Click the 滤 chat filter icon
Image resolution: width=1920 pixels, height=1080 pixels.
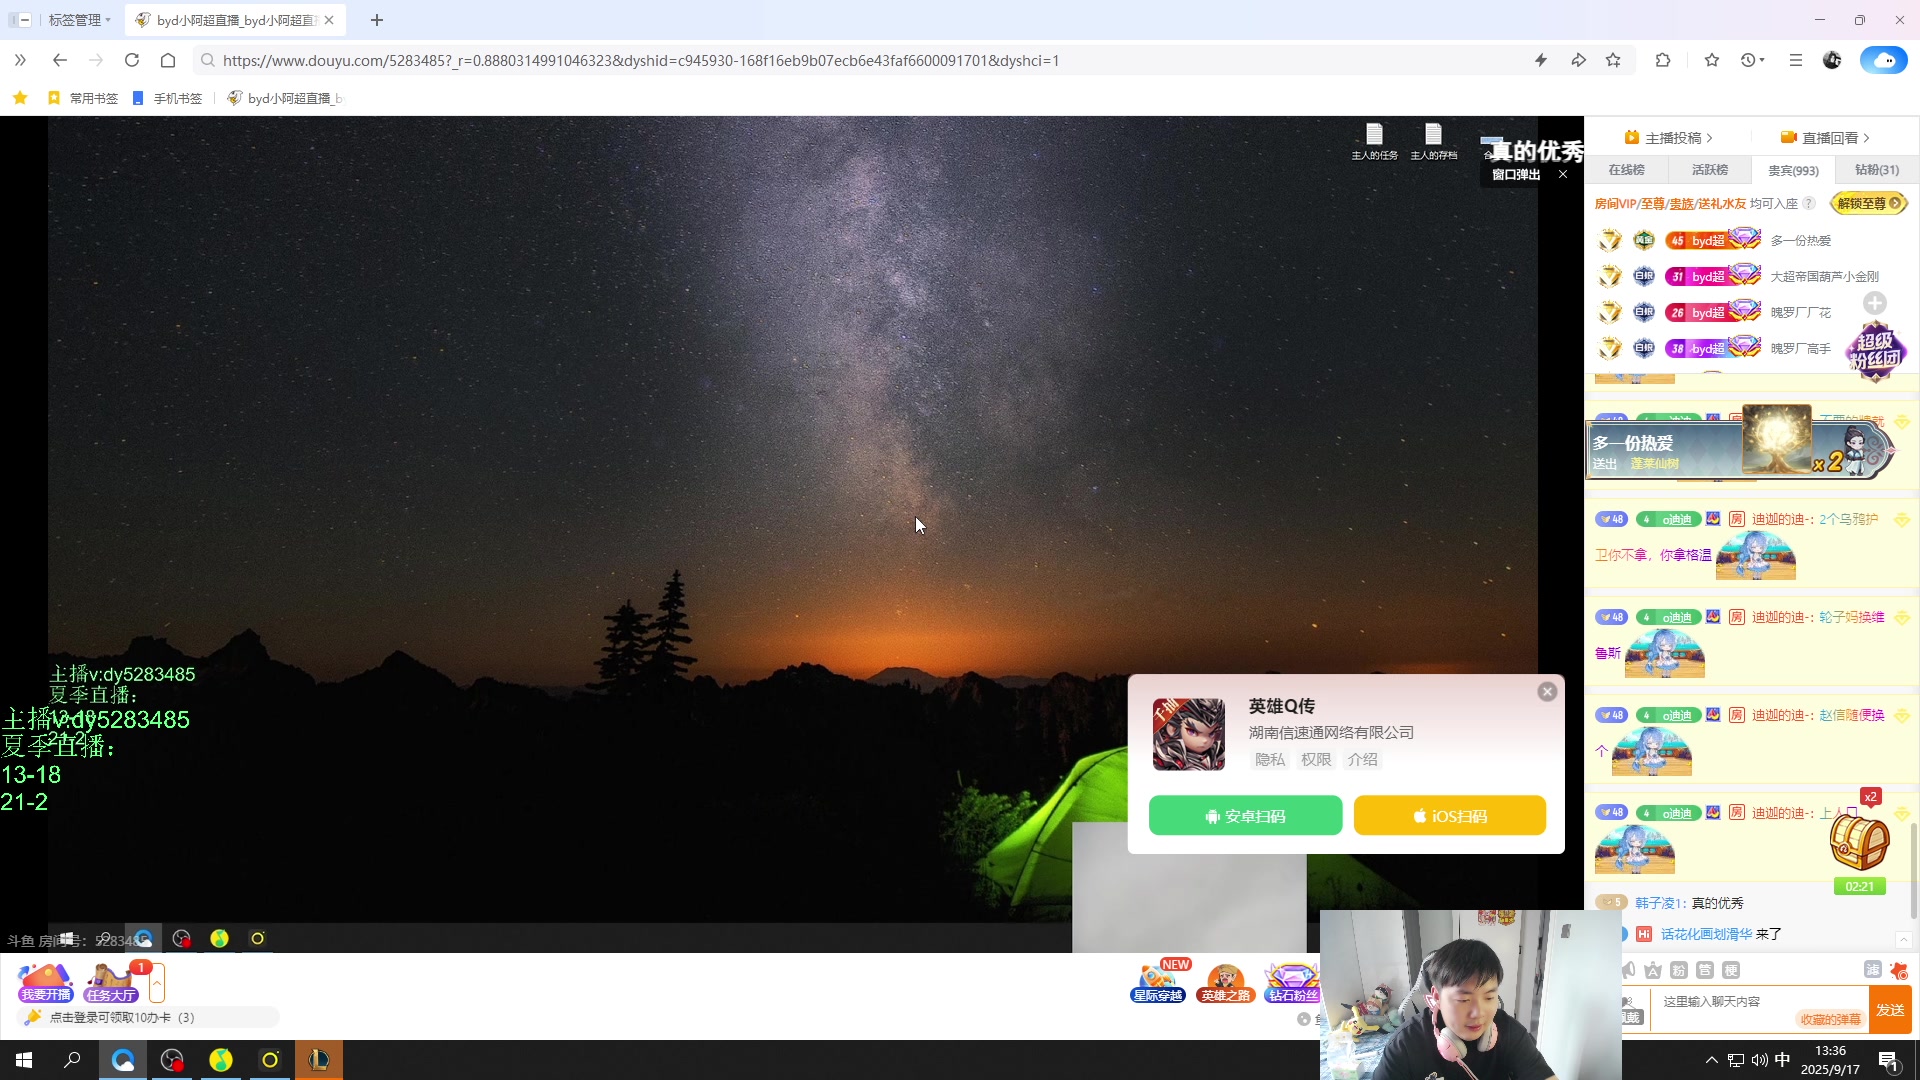point(1873,970)
